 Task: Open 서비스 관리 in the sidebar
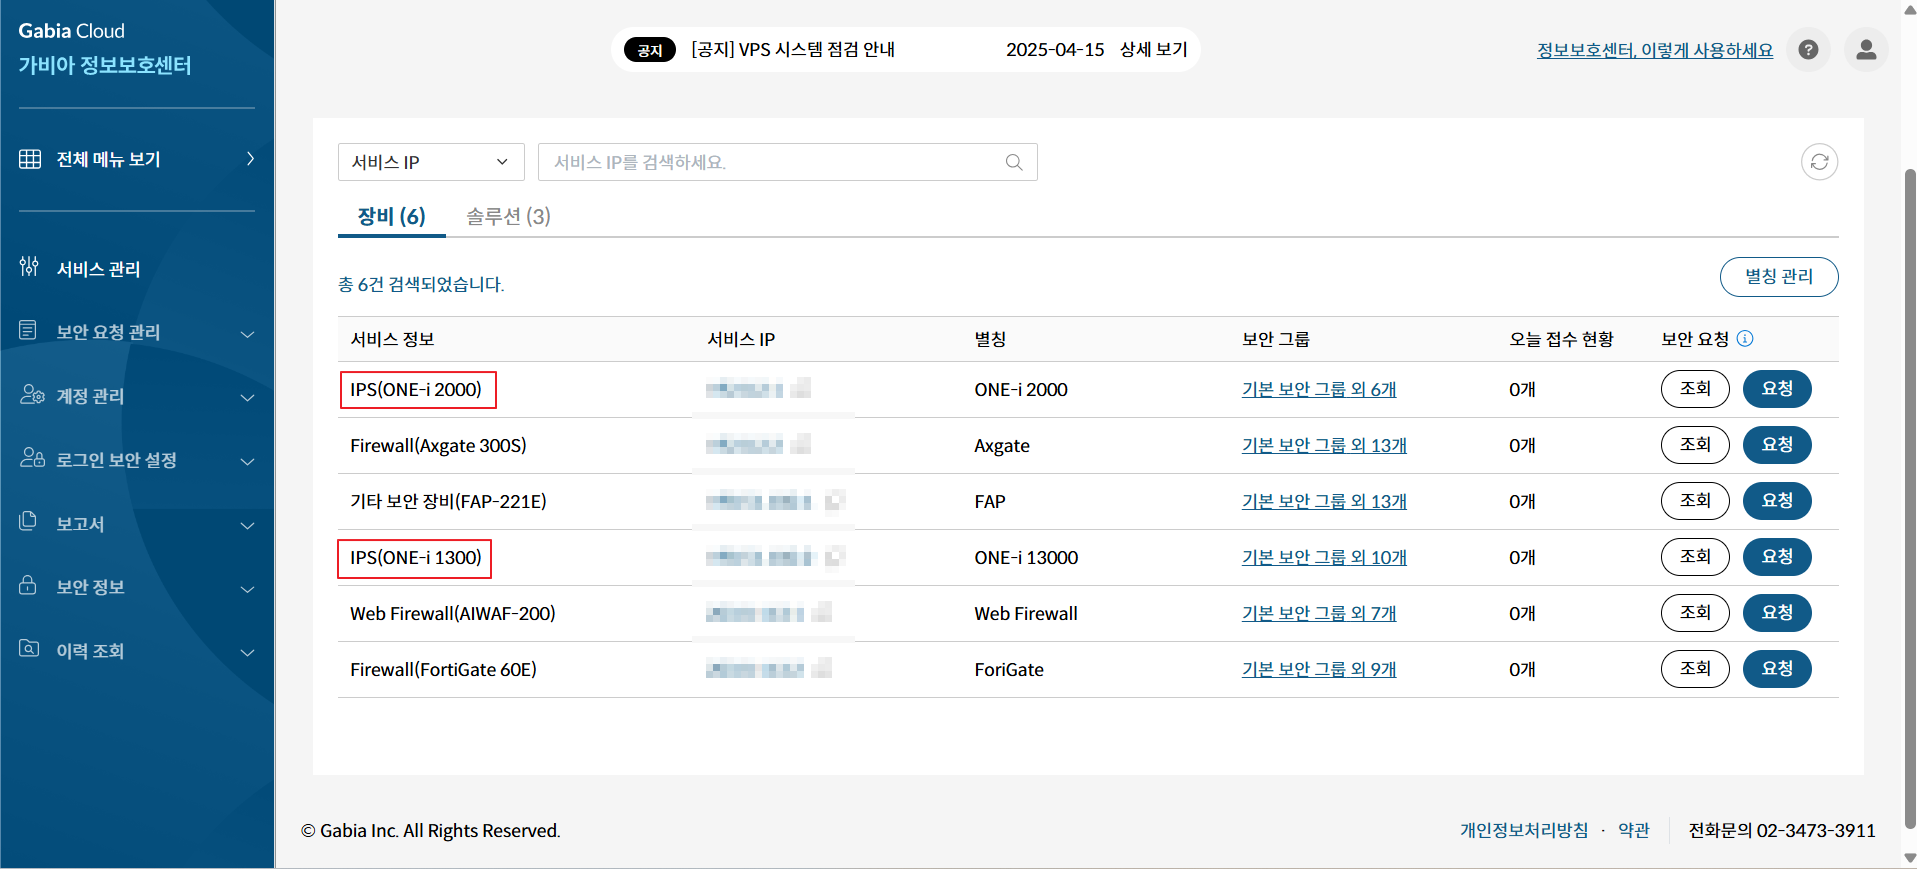pyautogui.click(x=98, y=269)
